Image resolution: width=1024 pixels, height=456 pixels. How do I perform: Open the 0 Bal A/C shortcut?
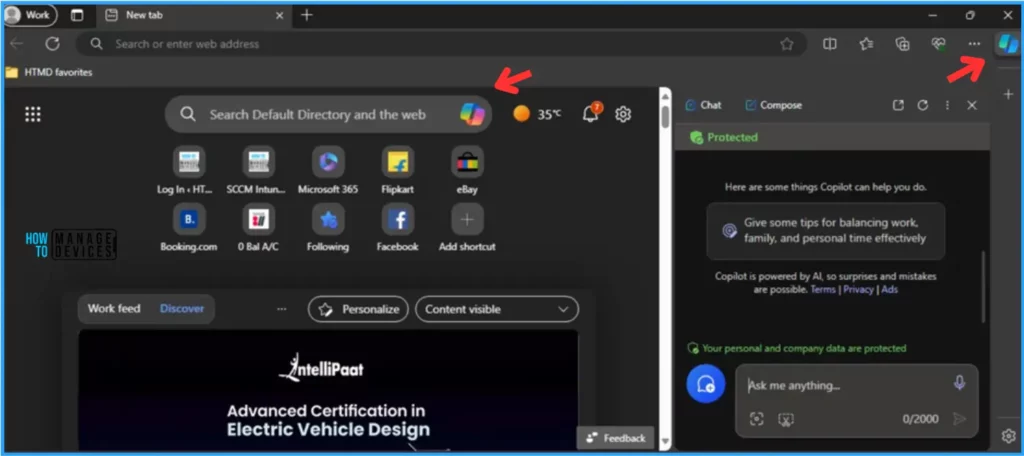coord(258,228)
